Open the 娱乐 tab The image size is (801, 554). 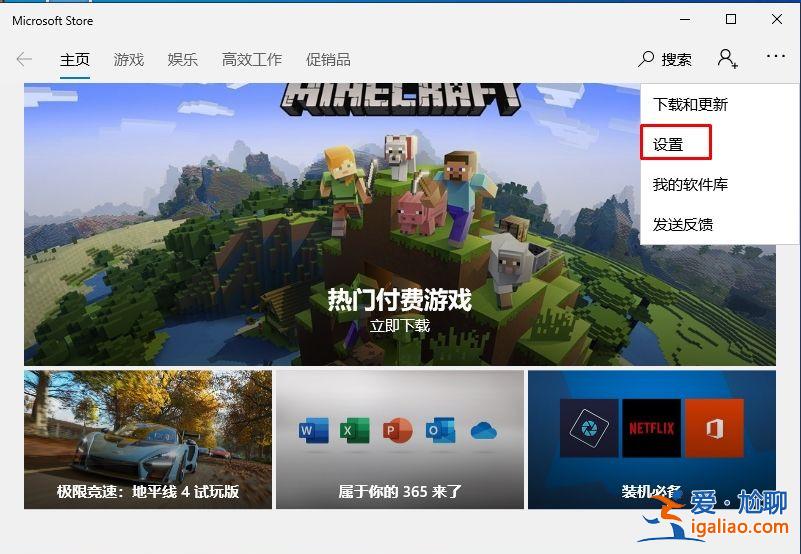pyautogui.click(x=182, y=60)
